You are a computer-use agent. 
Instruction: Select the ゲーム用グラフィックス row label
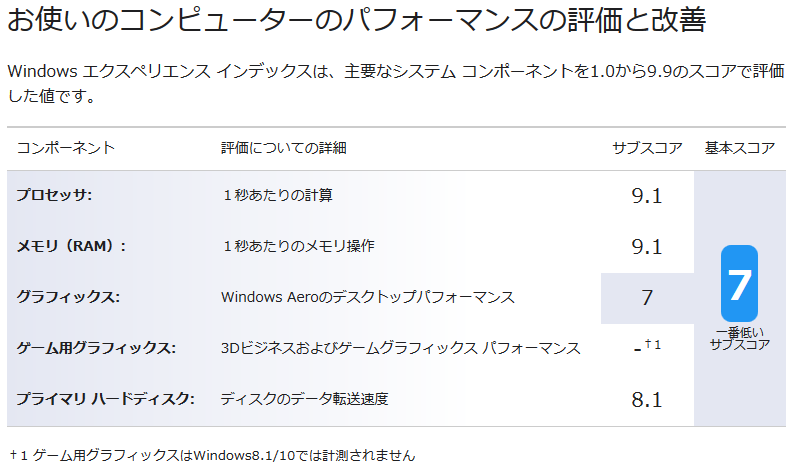[96, 348]
